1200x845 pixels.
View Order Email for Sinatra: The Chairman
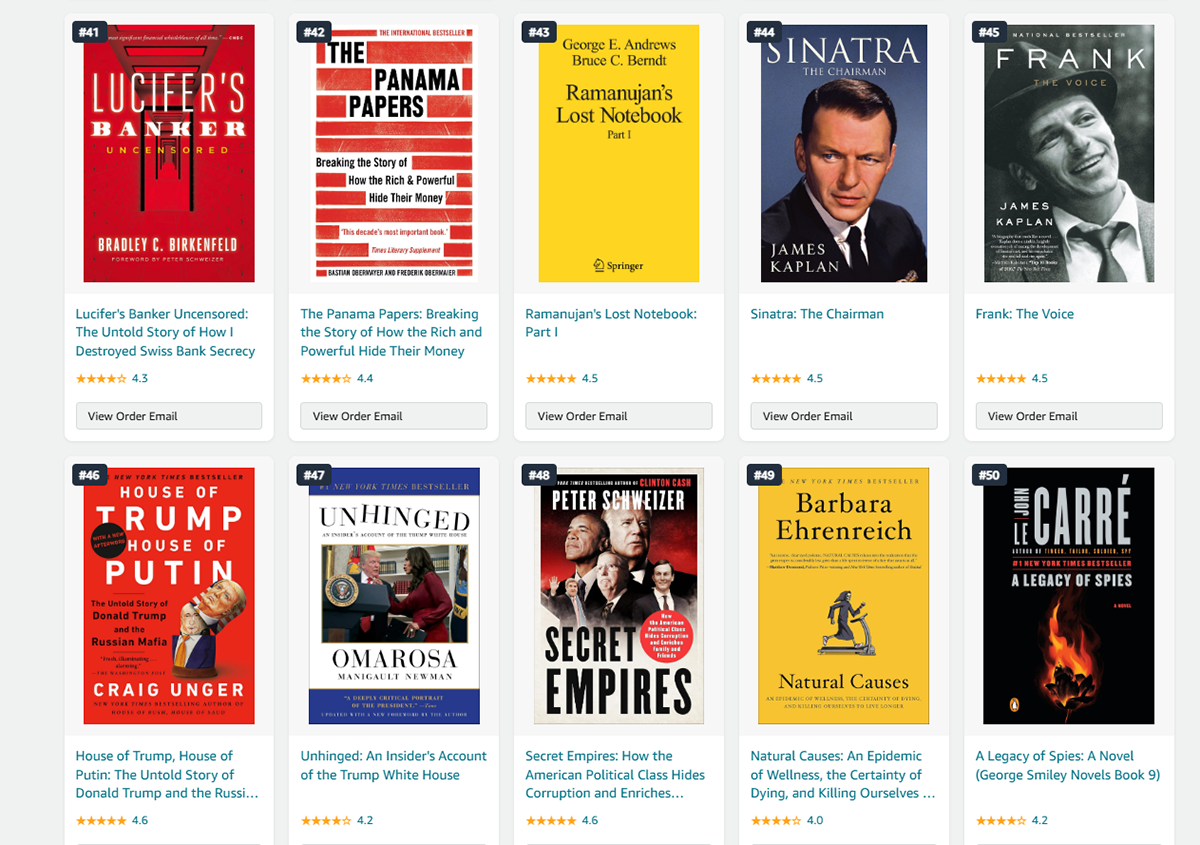point(844,416)
